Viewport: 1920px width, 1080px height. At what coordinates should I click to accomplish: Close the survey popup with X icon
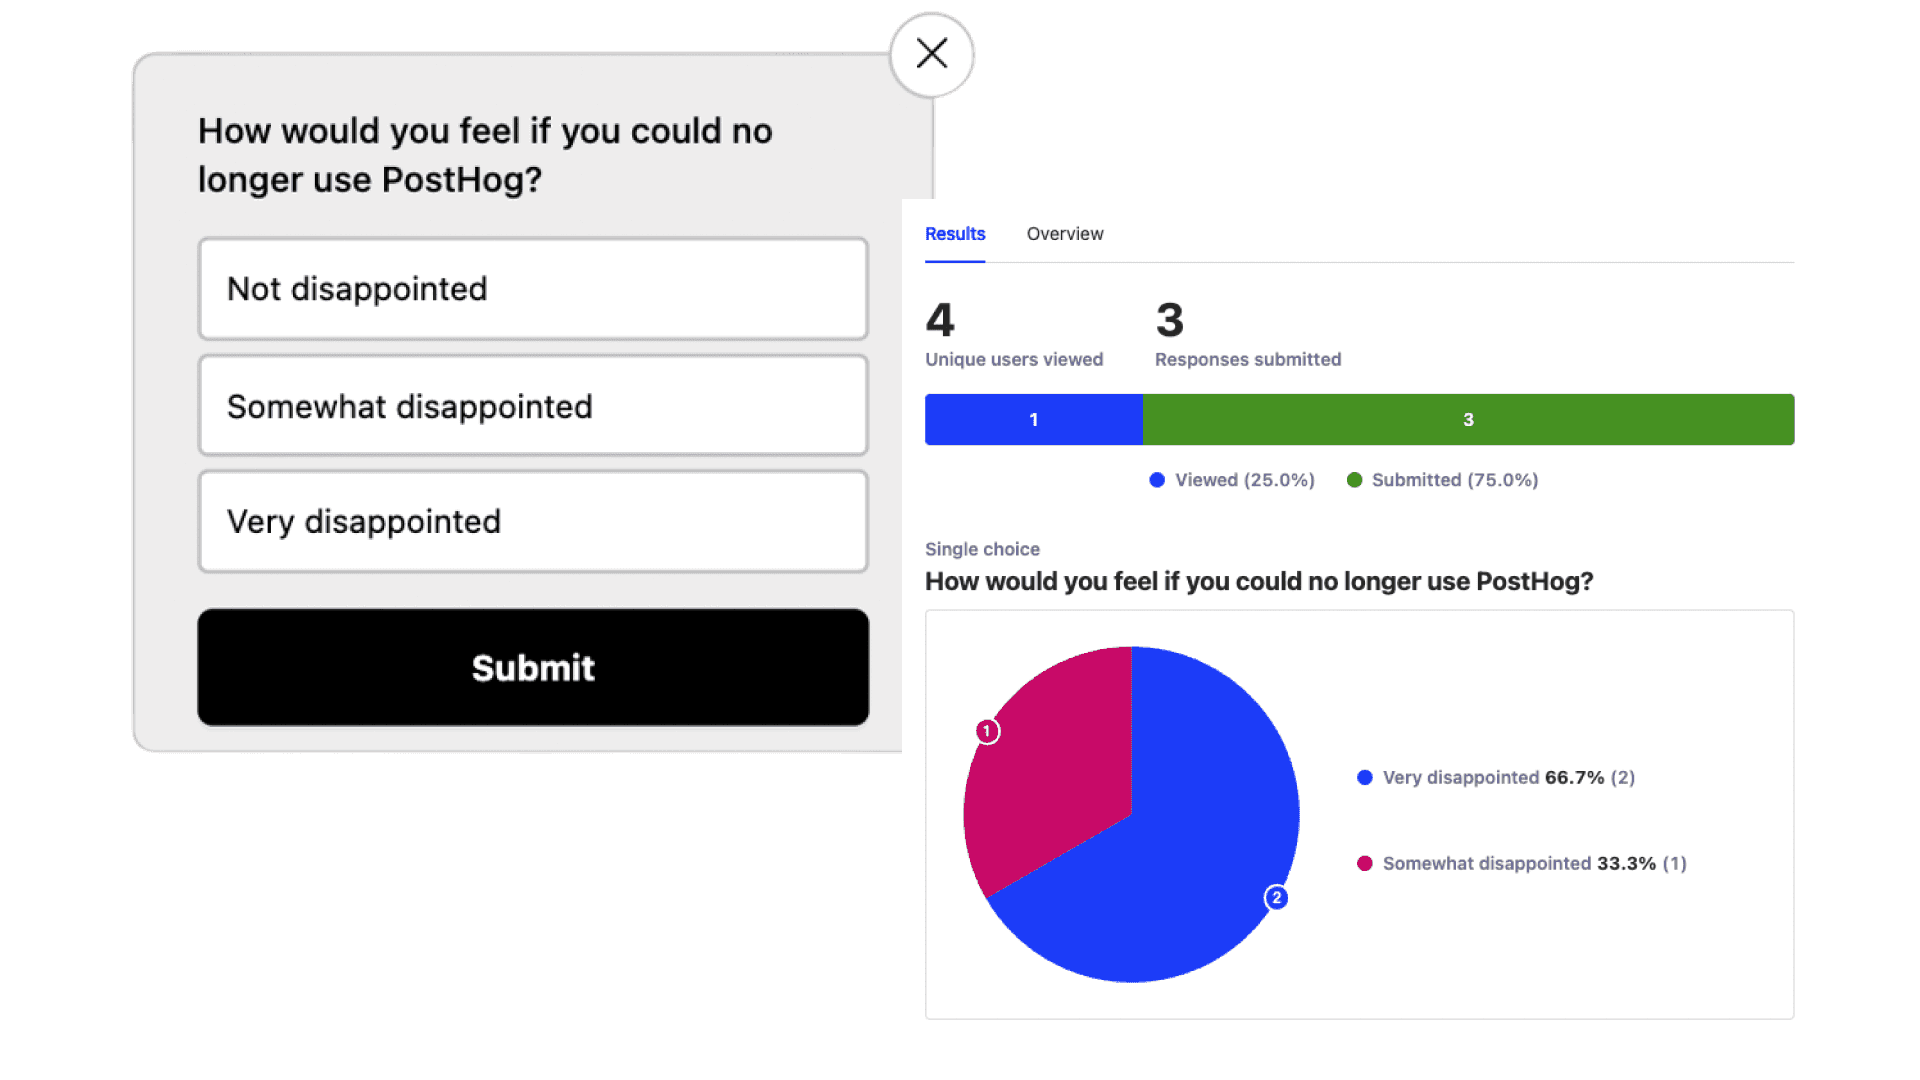click(x=932, y=54)
